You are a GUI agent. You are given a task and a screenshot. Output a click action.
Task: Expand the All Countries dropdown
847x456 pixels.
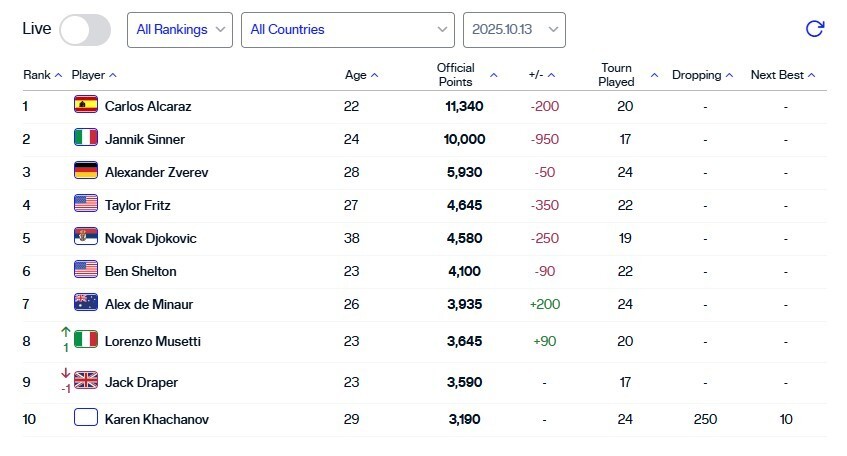pos(348,30)
